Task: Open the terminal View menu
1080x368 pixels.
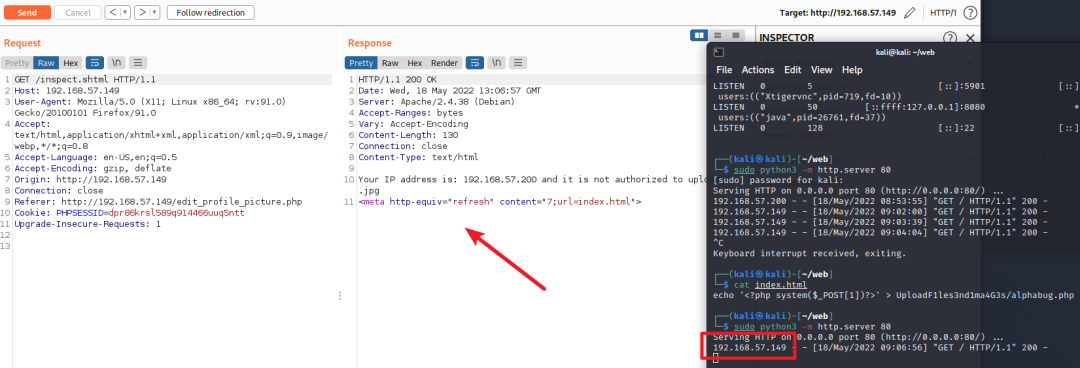Action: point(822,70)
